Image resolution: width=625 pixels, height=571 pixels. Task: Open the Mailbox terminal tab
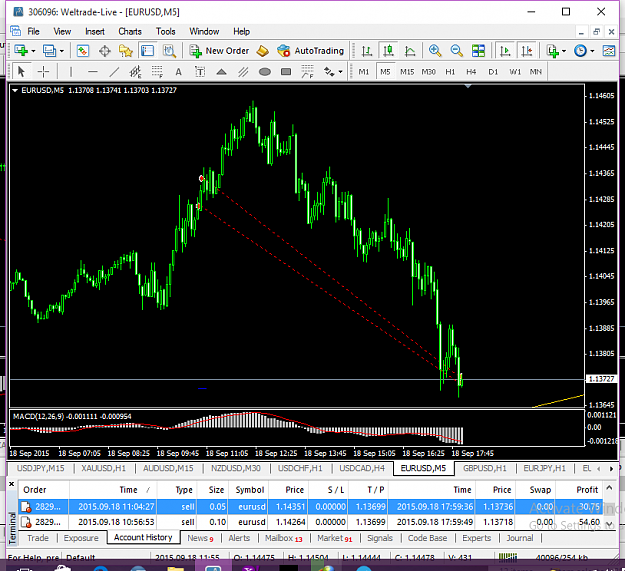pyautogui.click(x=283, y=538)
